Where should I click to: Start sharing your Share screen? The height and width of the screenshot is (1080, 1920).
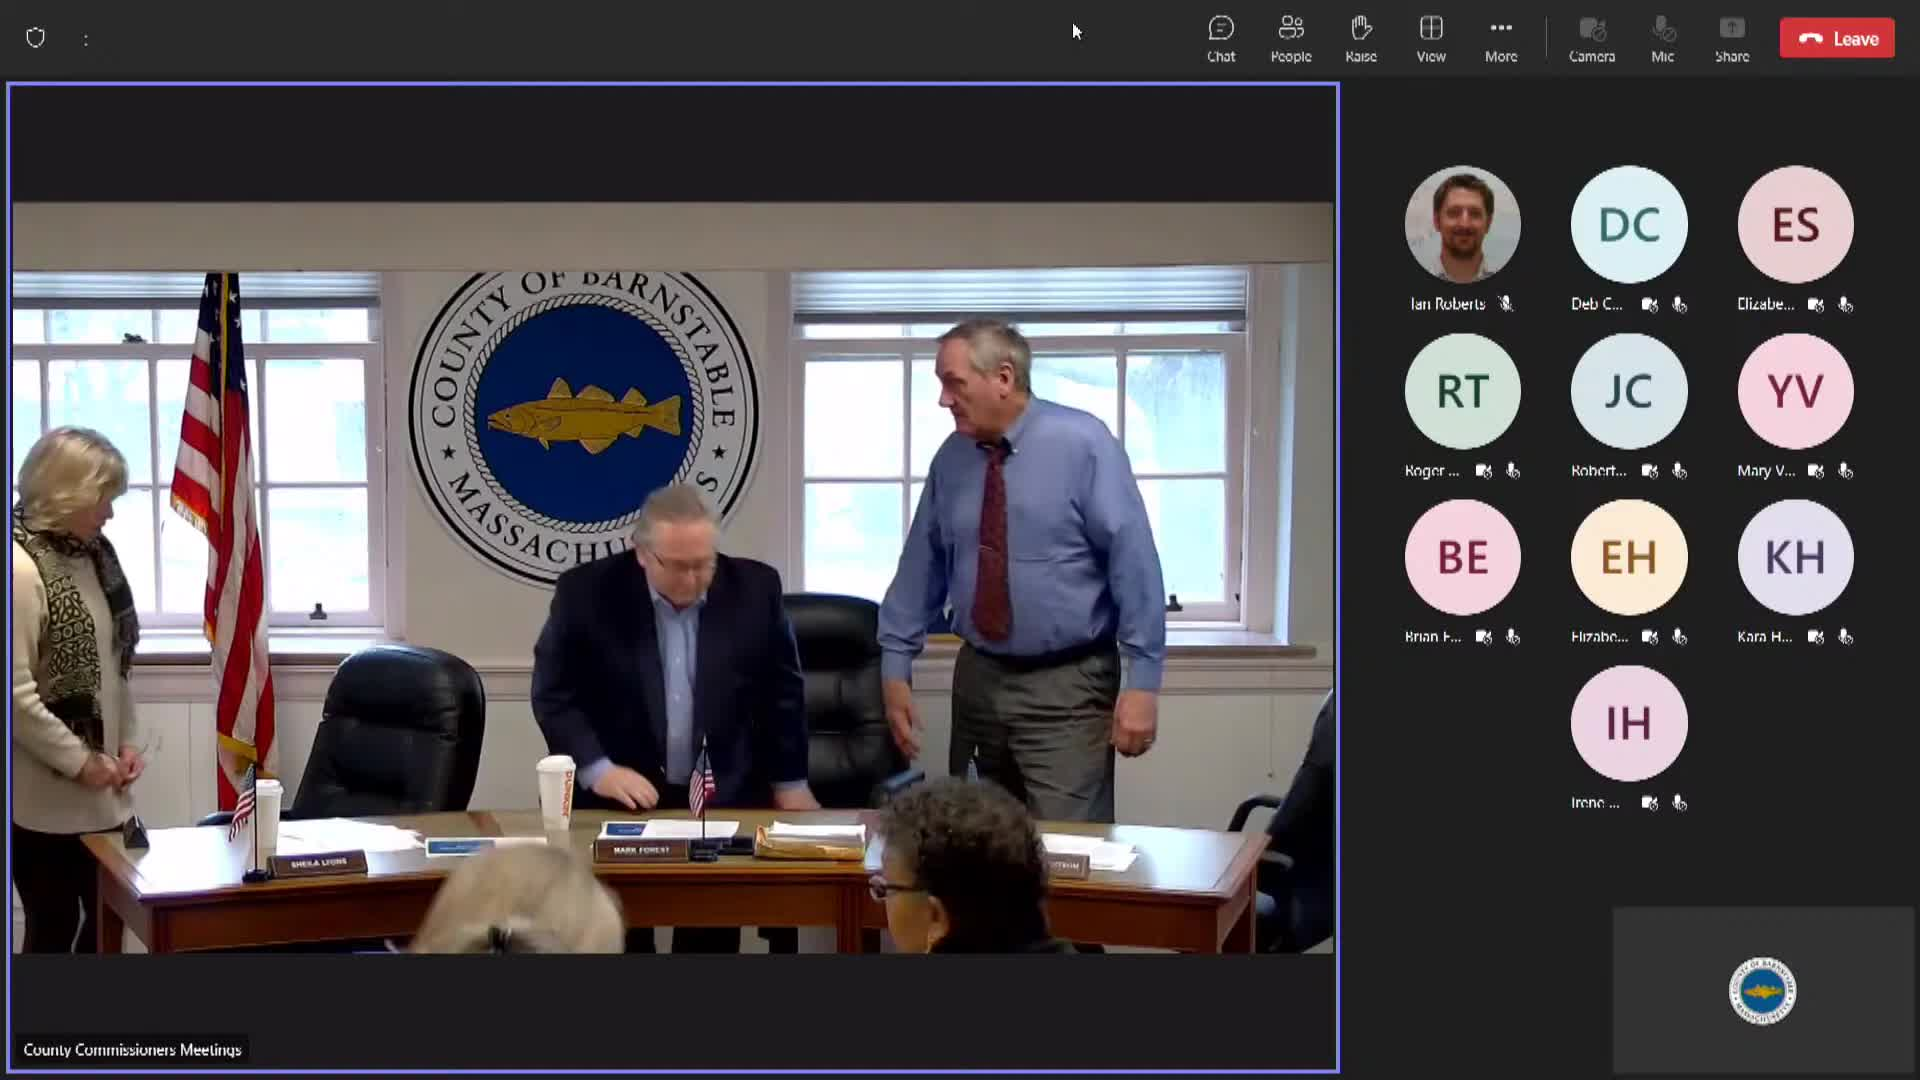(1731, 38)
